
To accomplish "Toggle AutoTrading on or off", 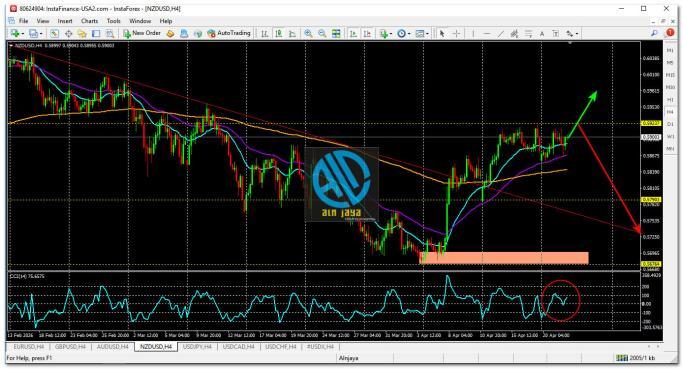I will click(229, 33).
